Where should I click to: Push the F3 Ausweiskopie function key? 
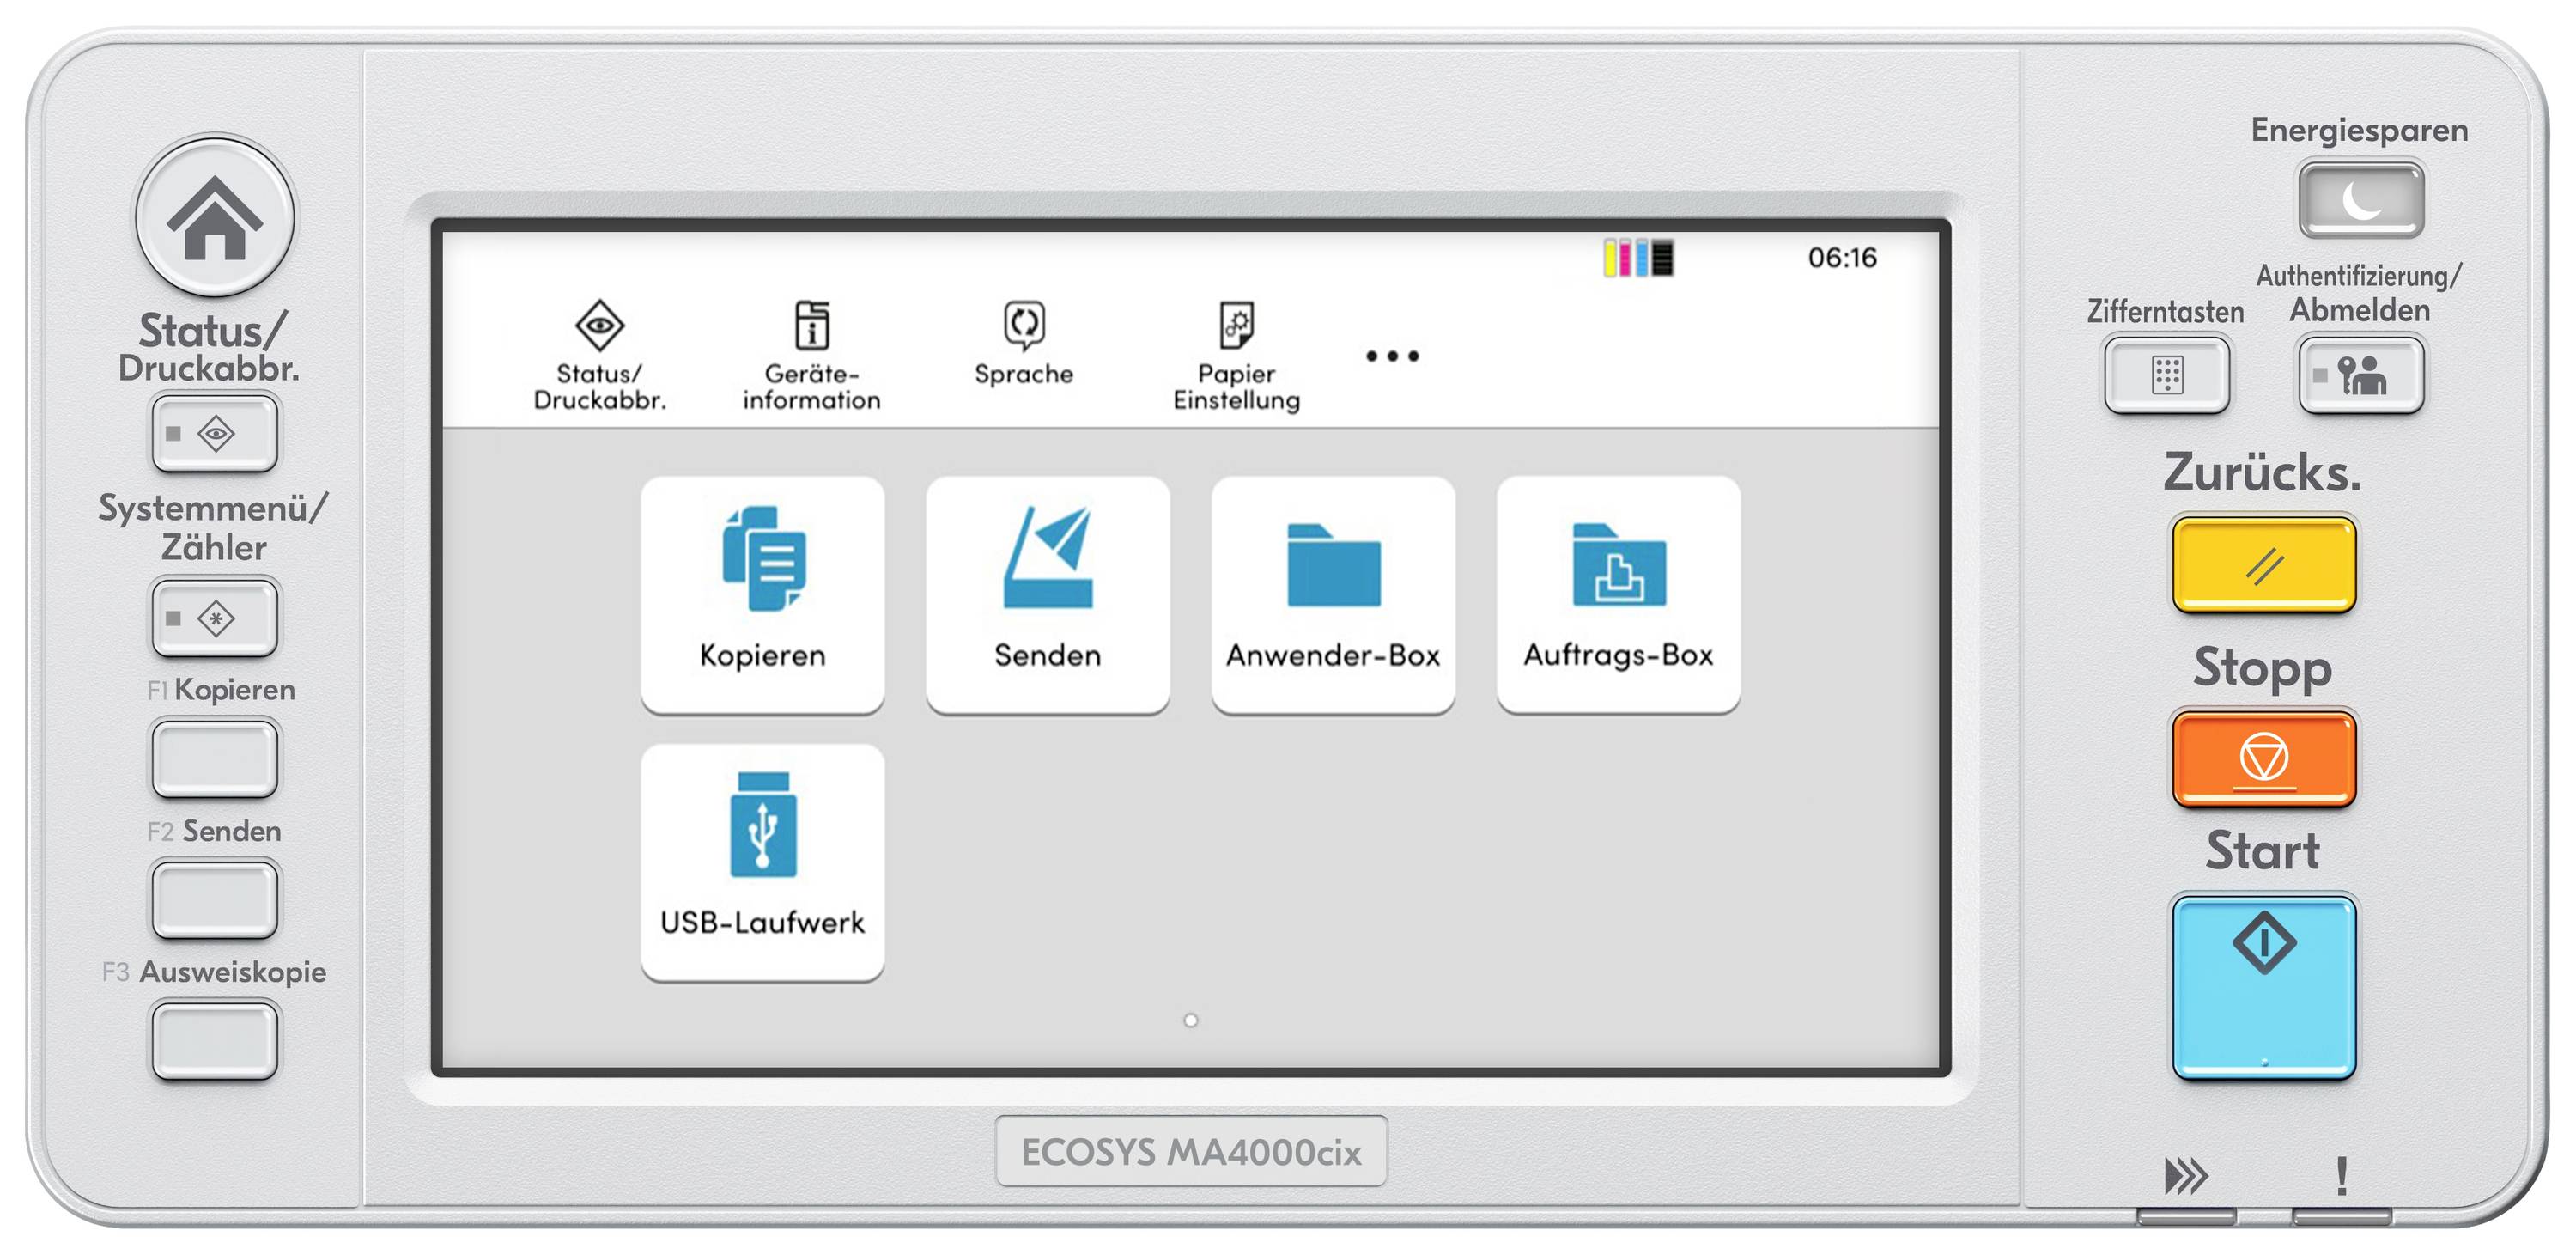point(215,1041)
